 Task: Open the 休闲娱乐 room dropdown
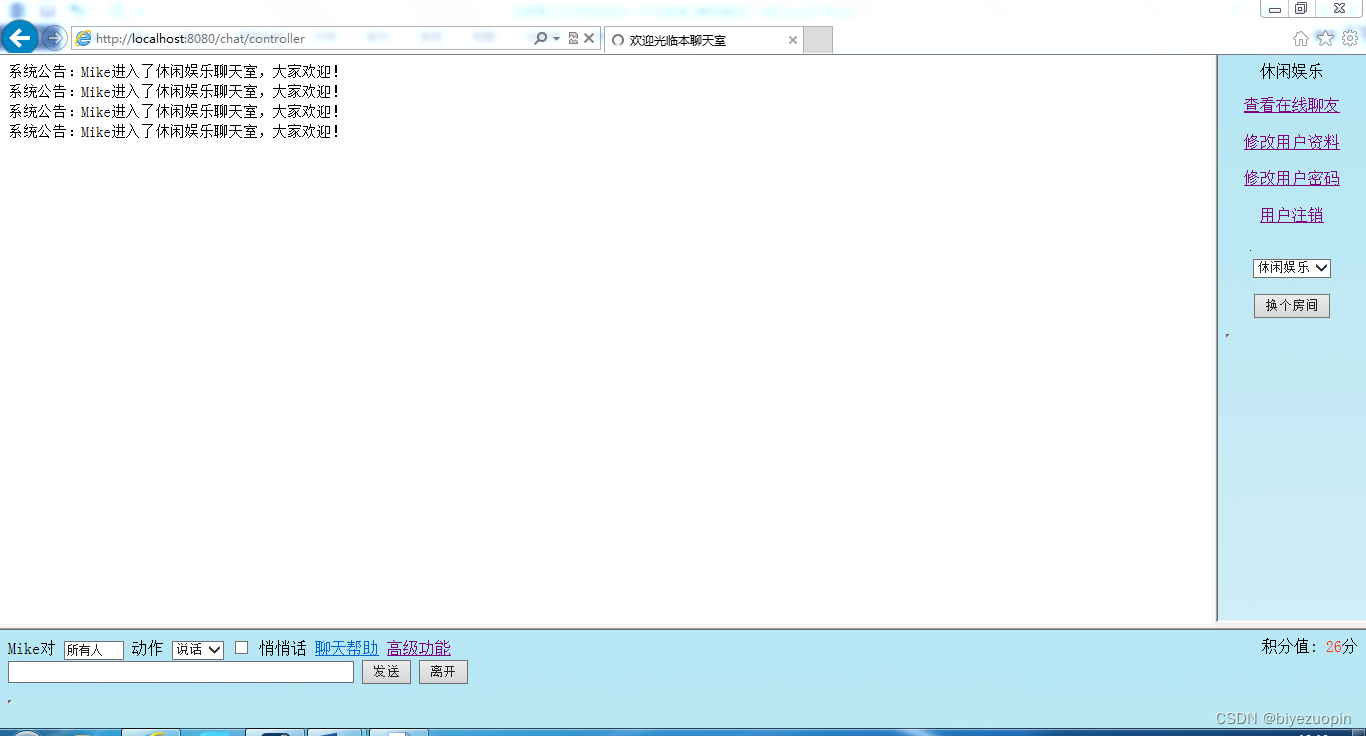1291,267
